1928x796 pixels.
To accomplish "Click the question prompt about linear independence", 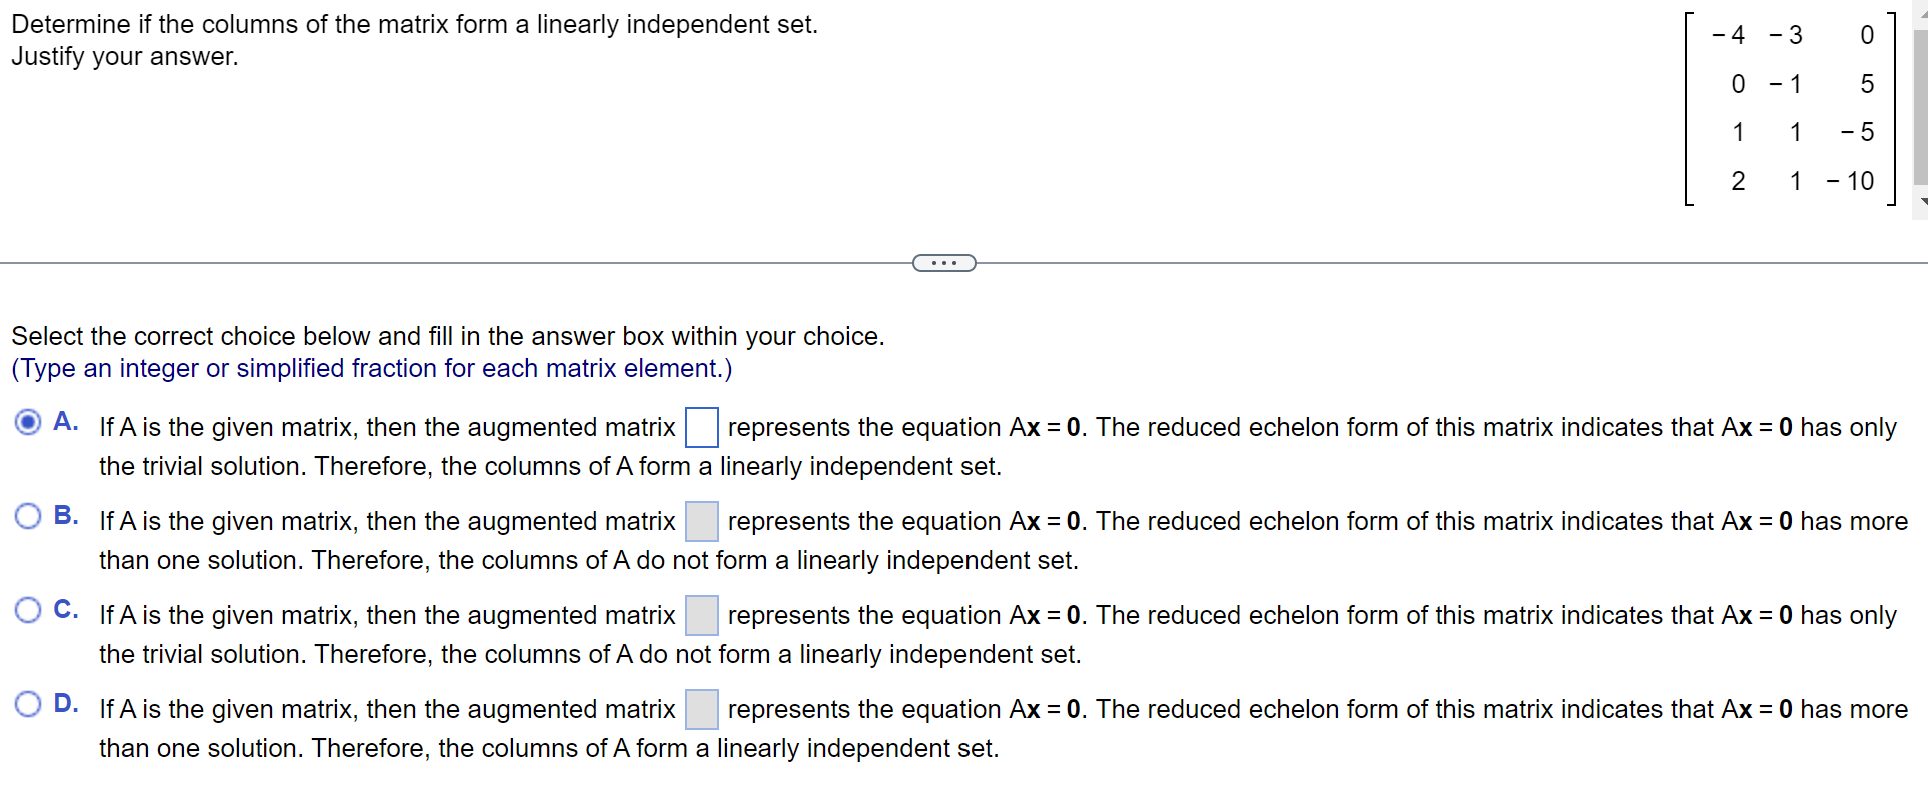I will pos(413,24).
